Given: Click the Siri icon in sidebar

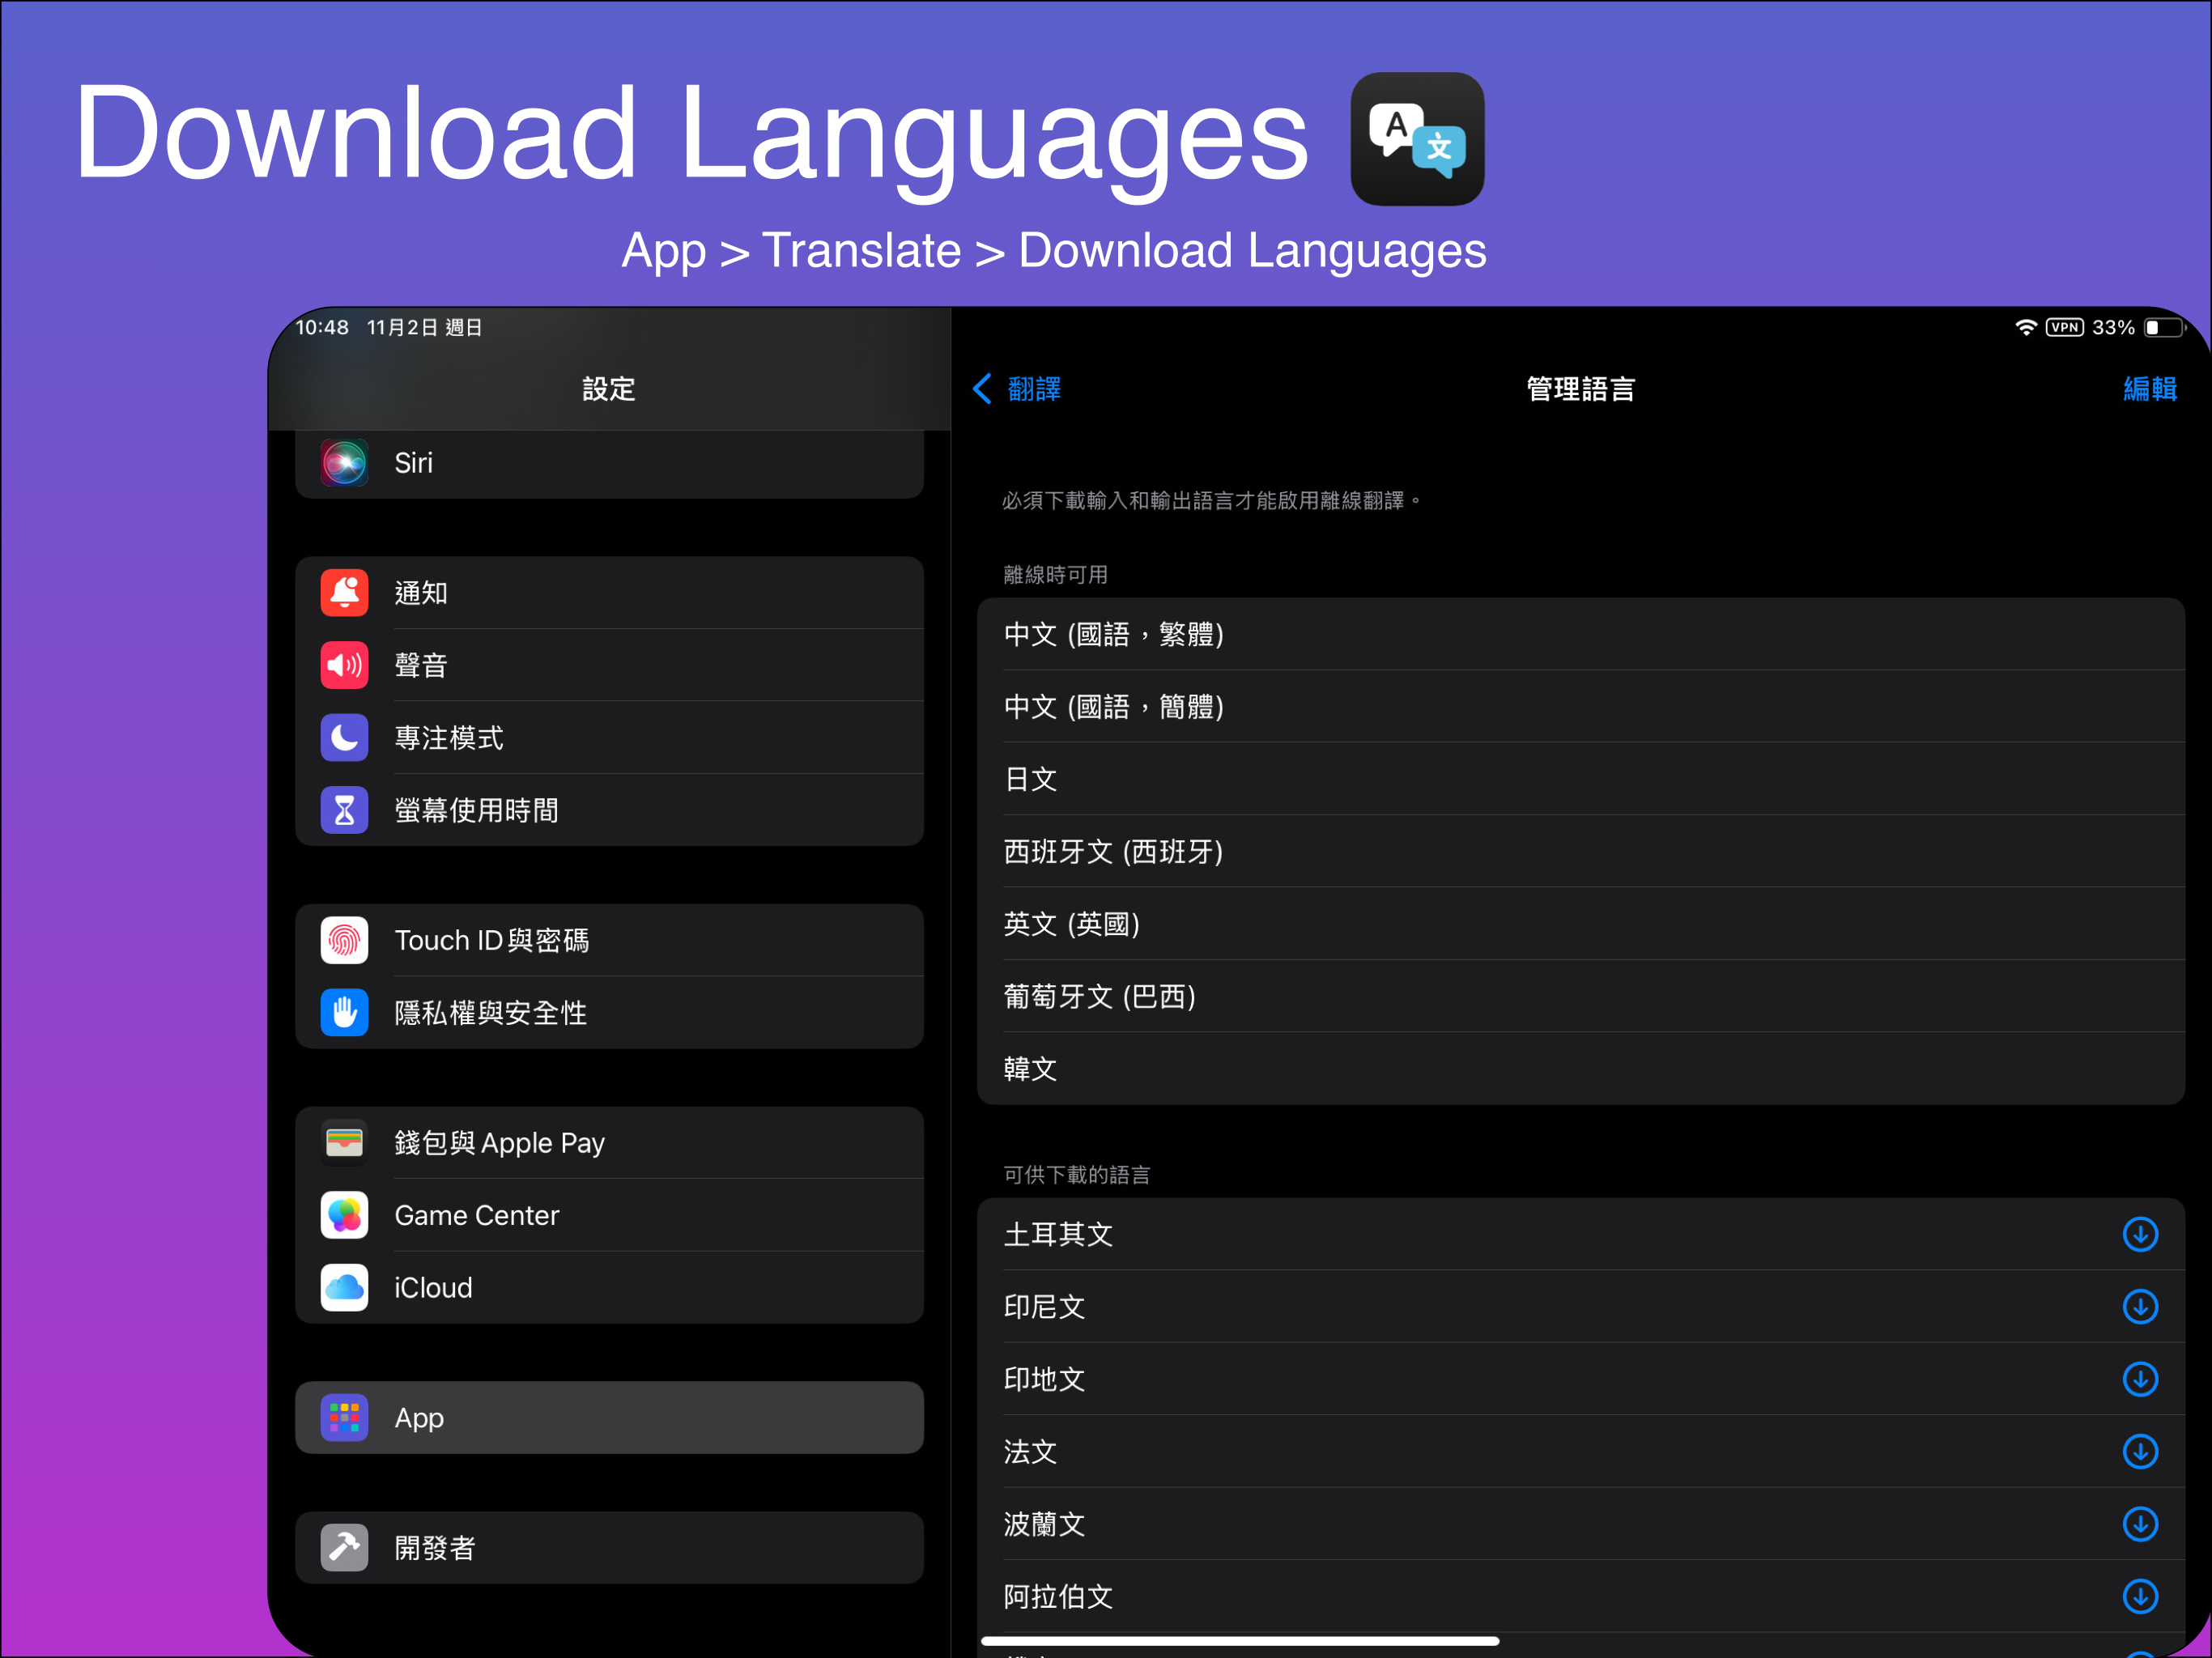Looking at the screenshot, I should point(344,463).
